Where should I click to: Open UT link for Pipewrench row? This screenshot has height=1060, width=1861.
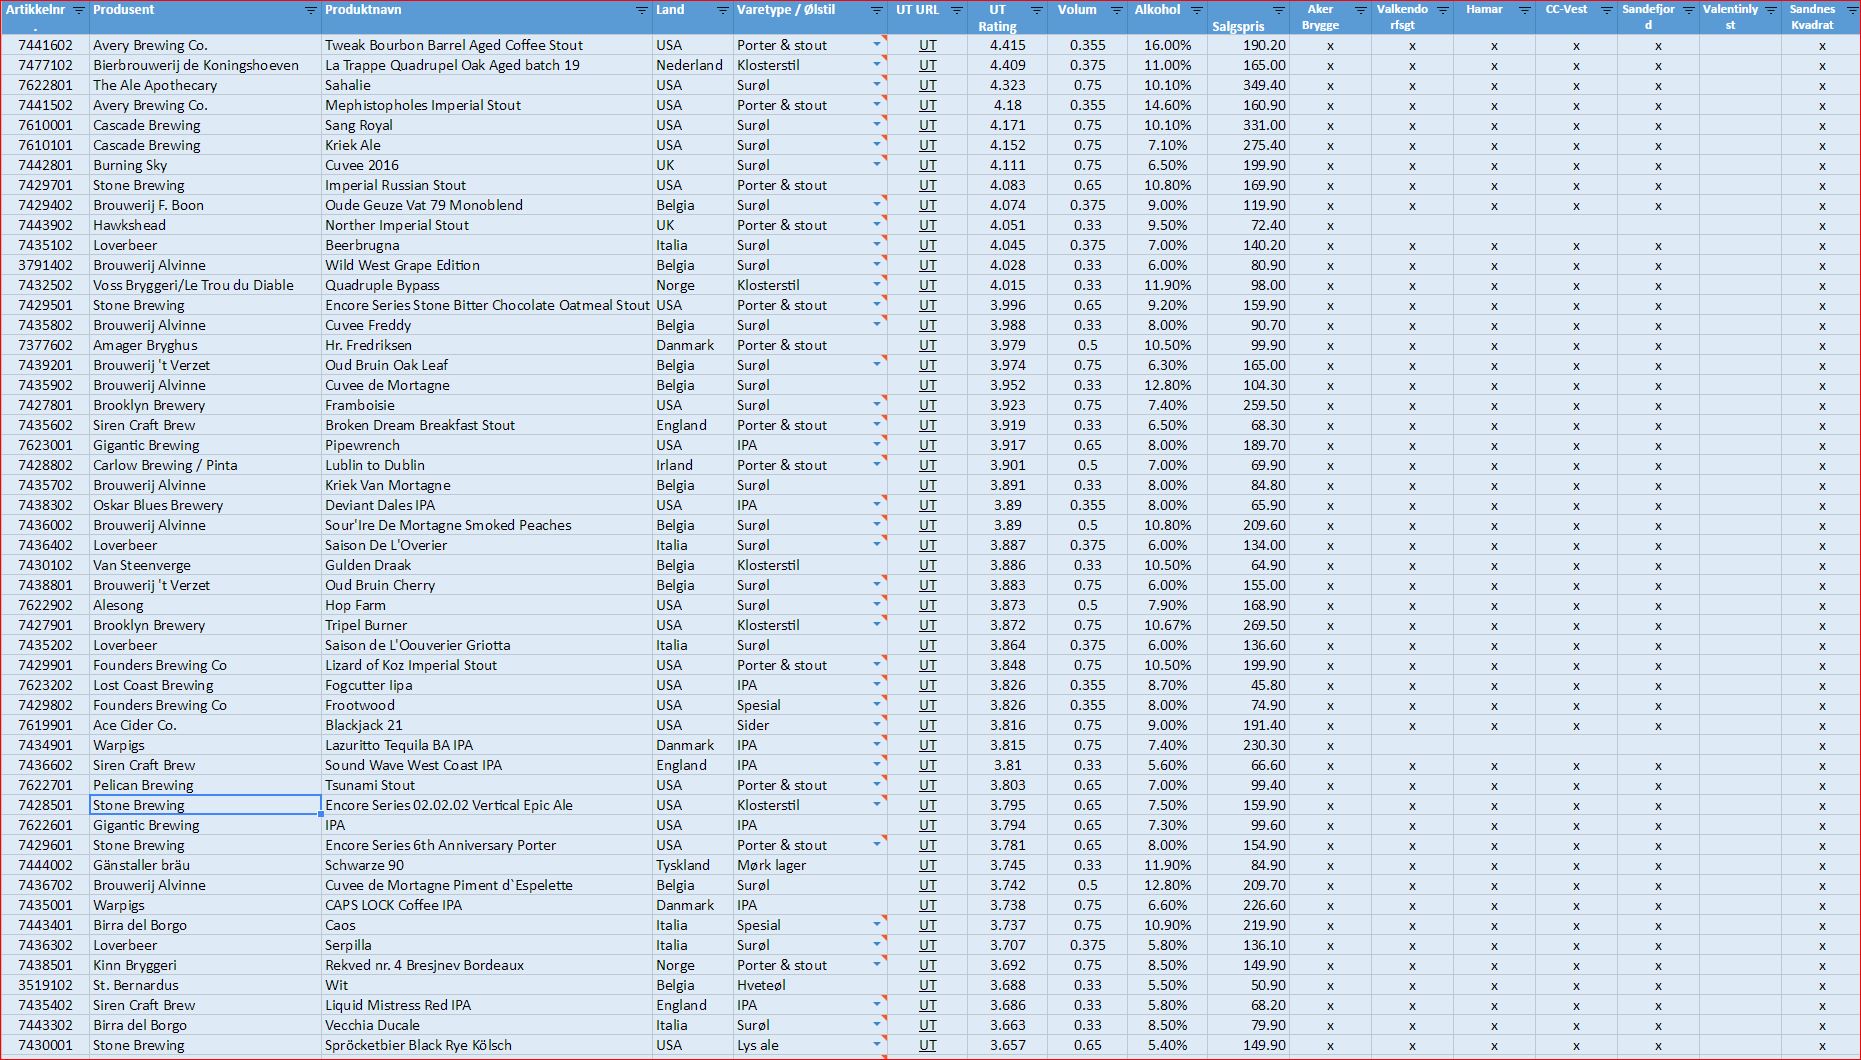click(928, 445)
